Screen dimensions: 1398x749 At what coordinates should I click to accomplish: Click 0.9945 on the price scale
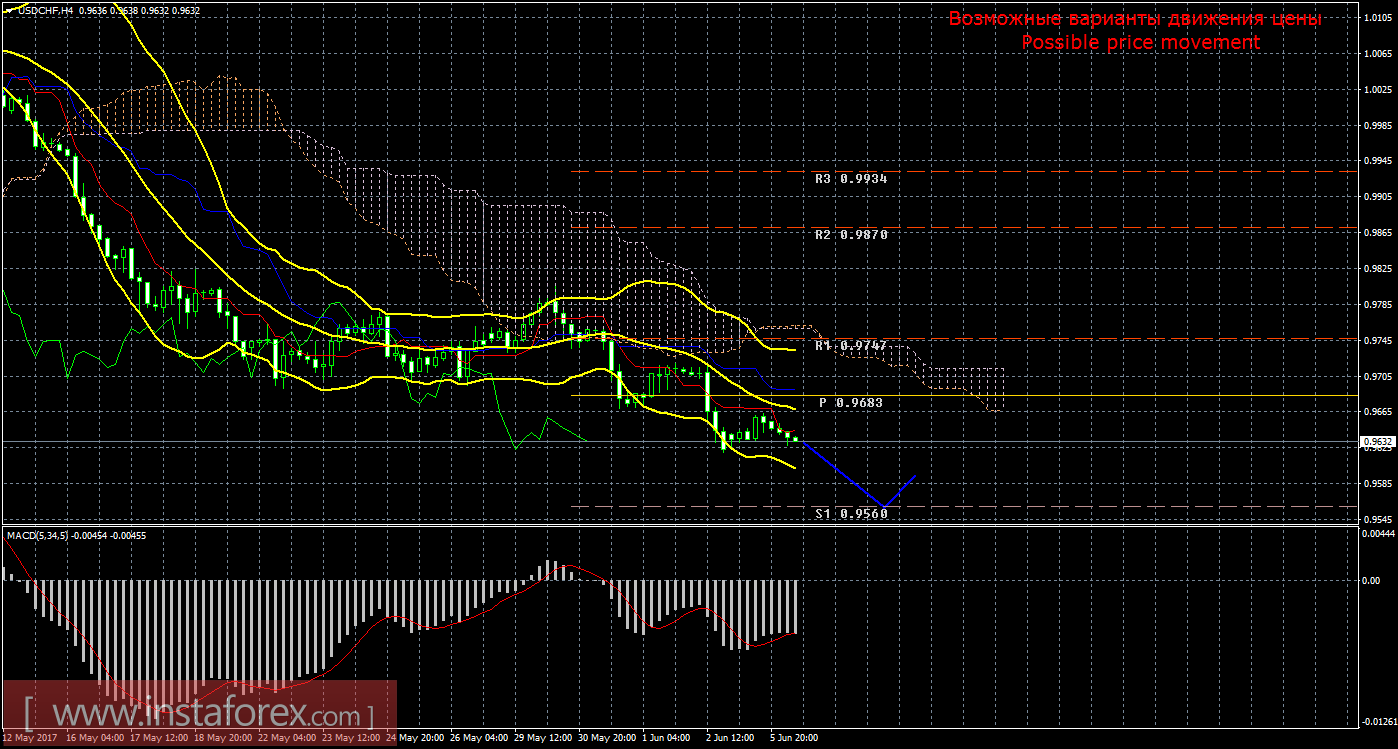(x=1376, y=161)
